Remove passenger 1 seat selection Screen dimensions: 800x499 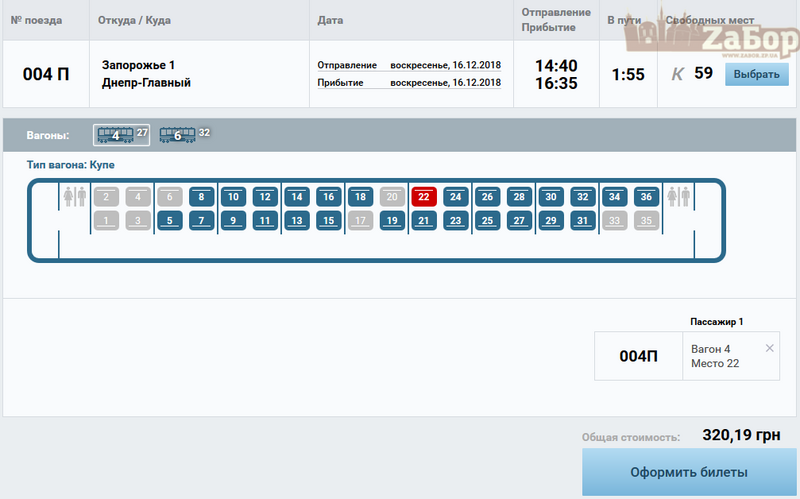(x=769, y=348)
